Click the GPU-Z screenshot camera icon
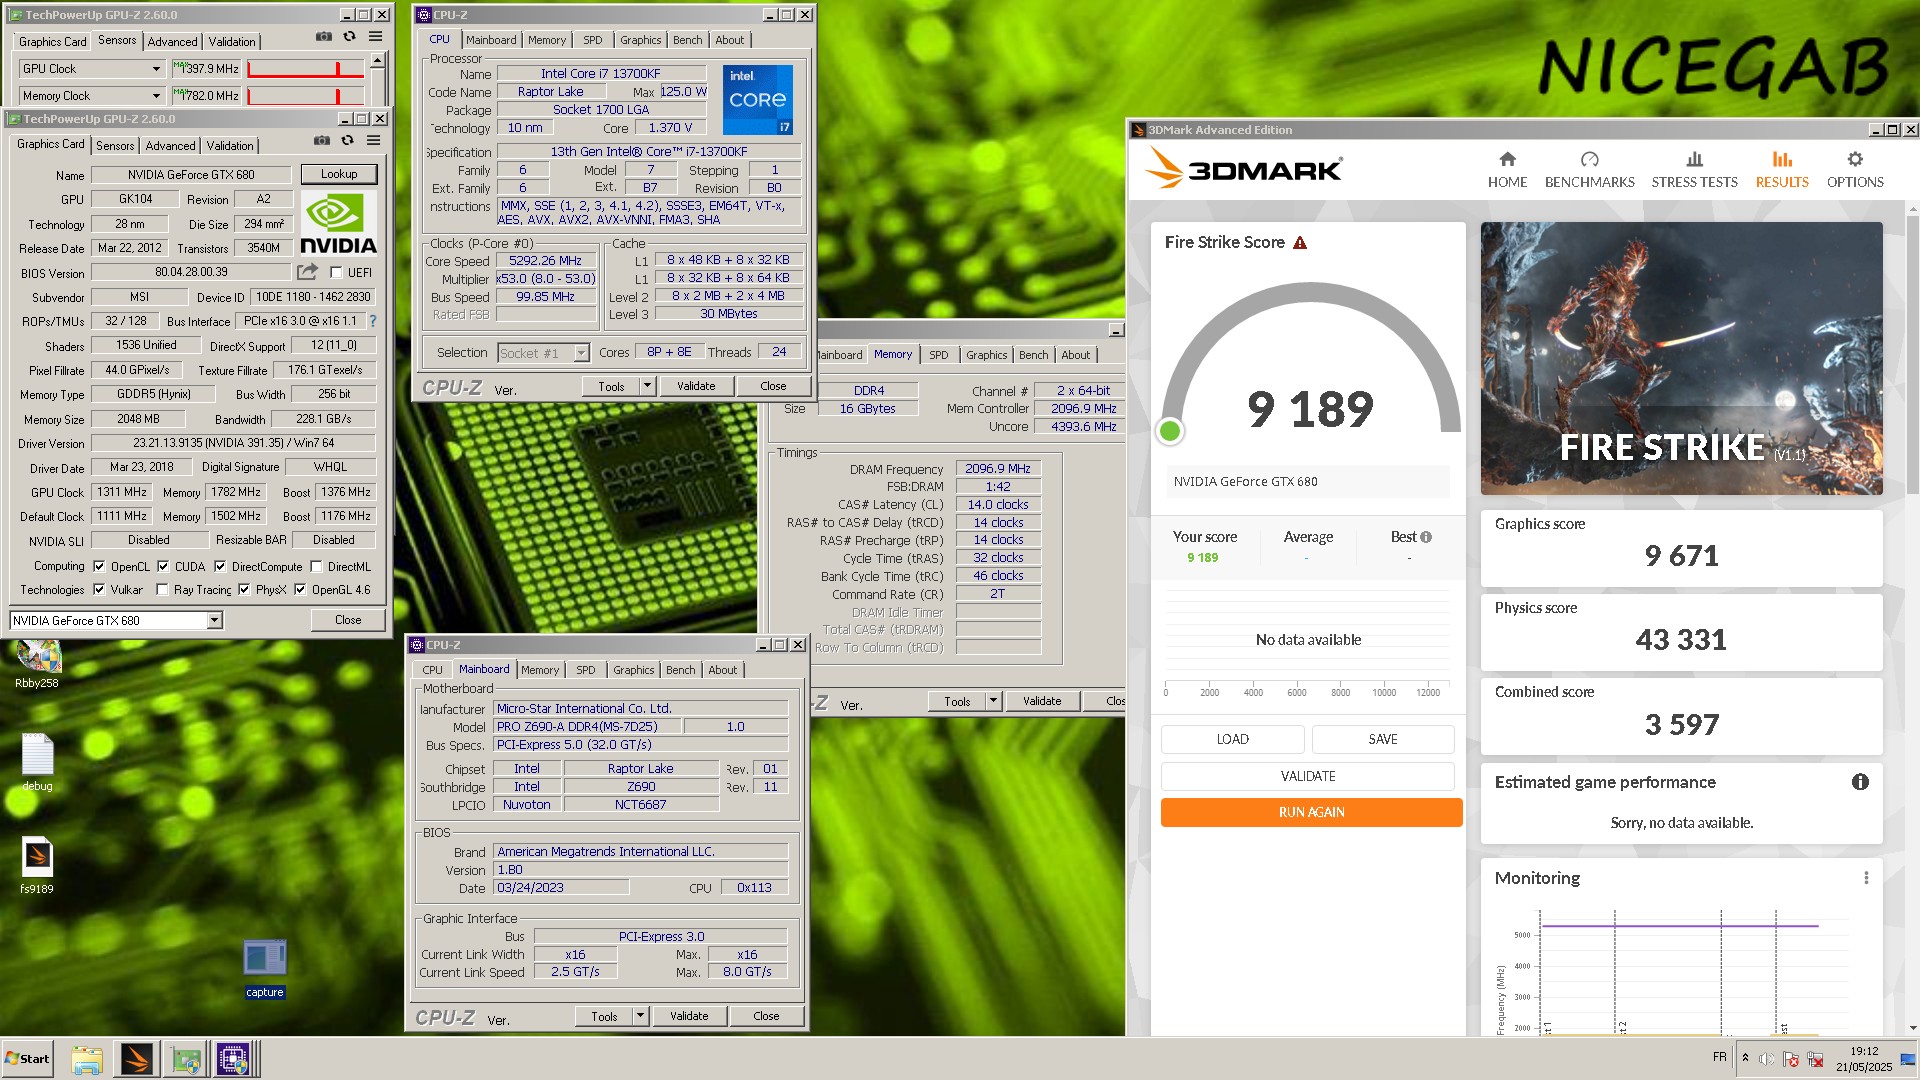The width and height of the screenshot is (1920, 1080). click(321, 140)
